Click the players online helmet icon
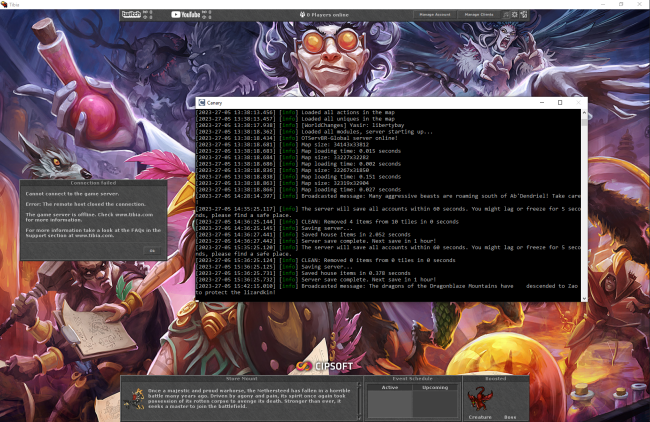 [x=302, y=15]
